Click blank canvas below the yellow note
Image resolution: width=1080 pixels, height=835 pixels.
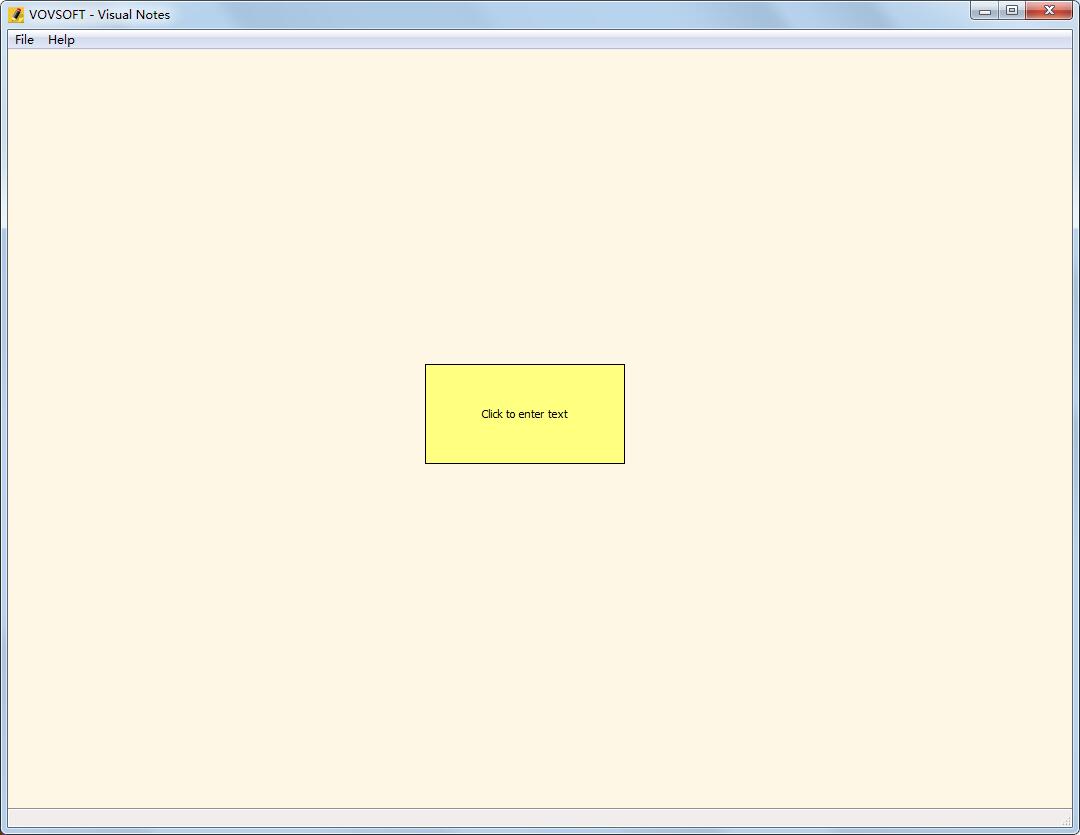525,634
